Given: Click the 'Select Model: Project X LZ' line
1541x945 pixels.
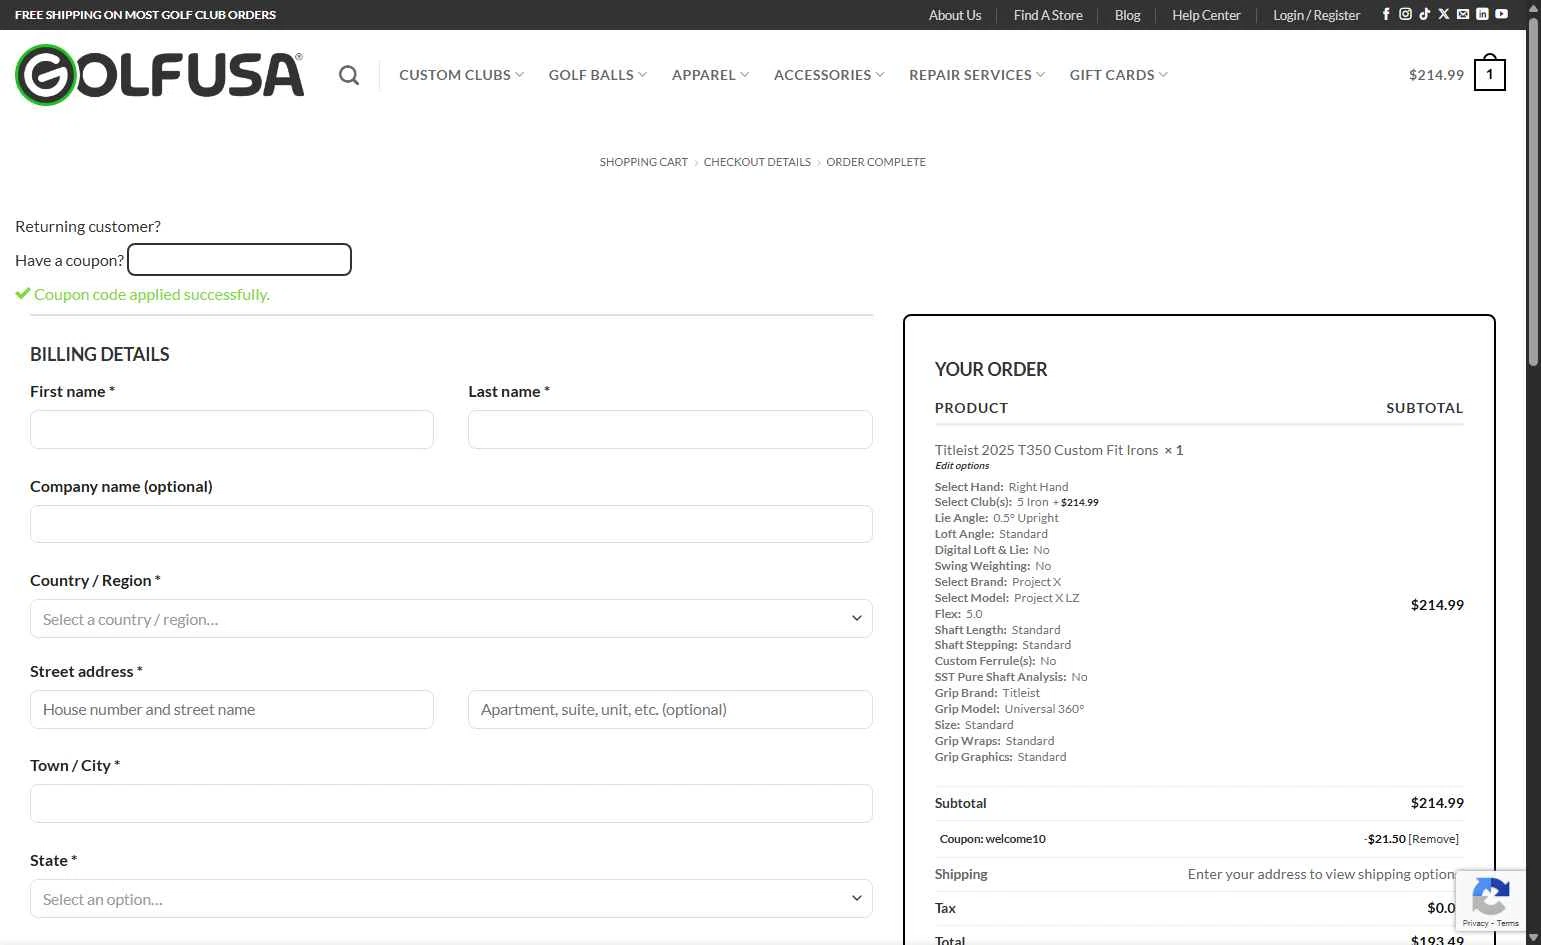Looking at the screenshot, I should pyautogui.click(x=1007, y=598).
